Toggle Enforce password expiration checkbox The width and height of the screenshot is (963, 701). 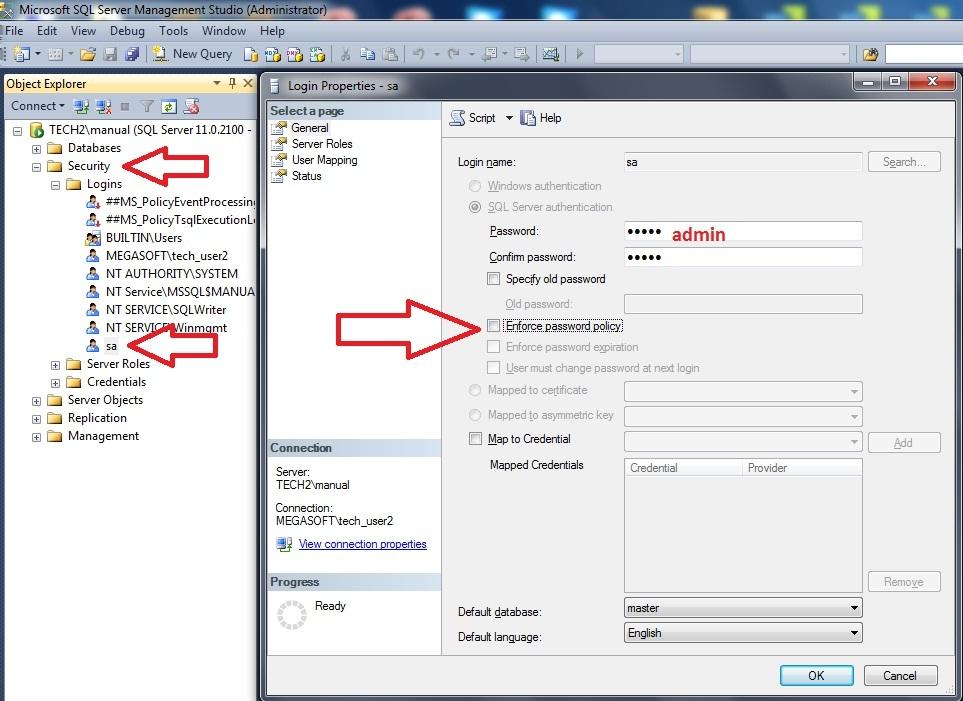coord(493,347)
